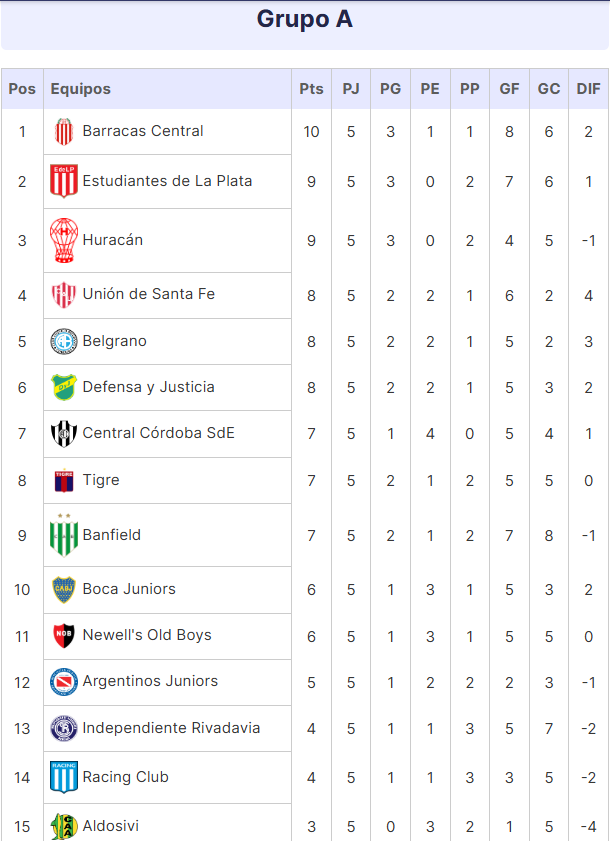Select the DIF column header
610x841 pixels.
(x=589, y=89)
